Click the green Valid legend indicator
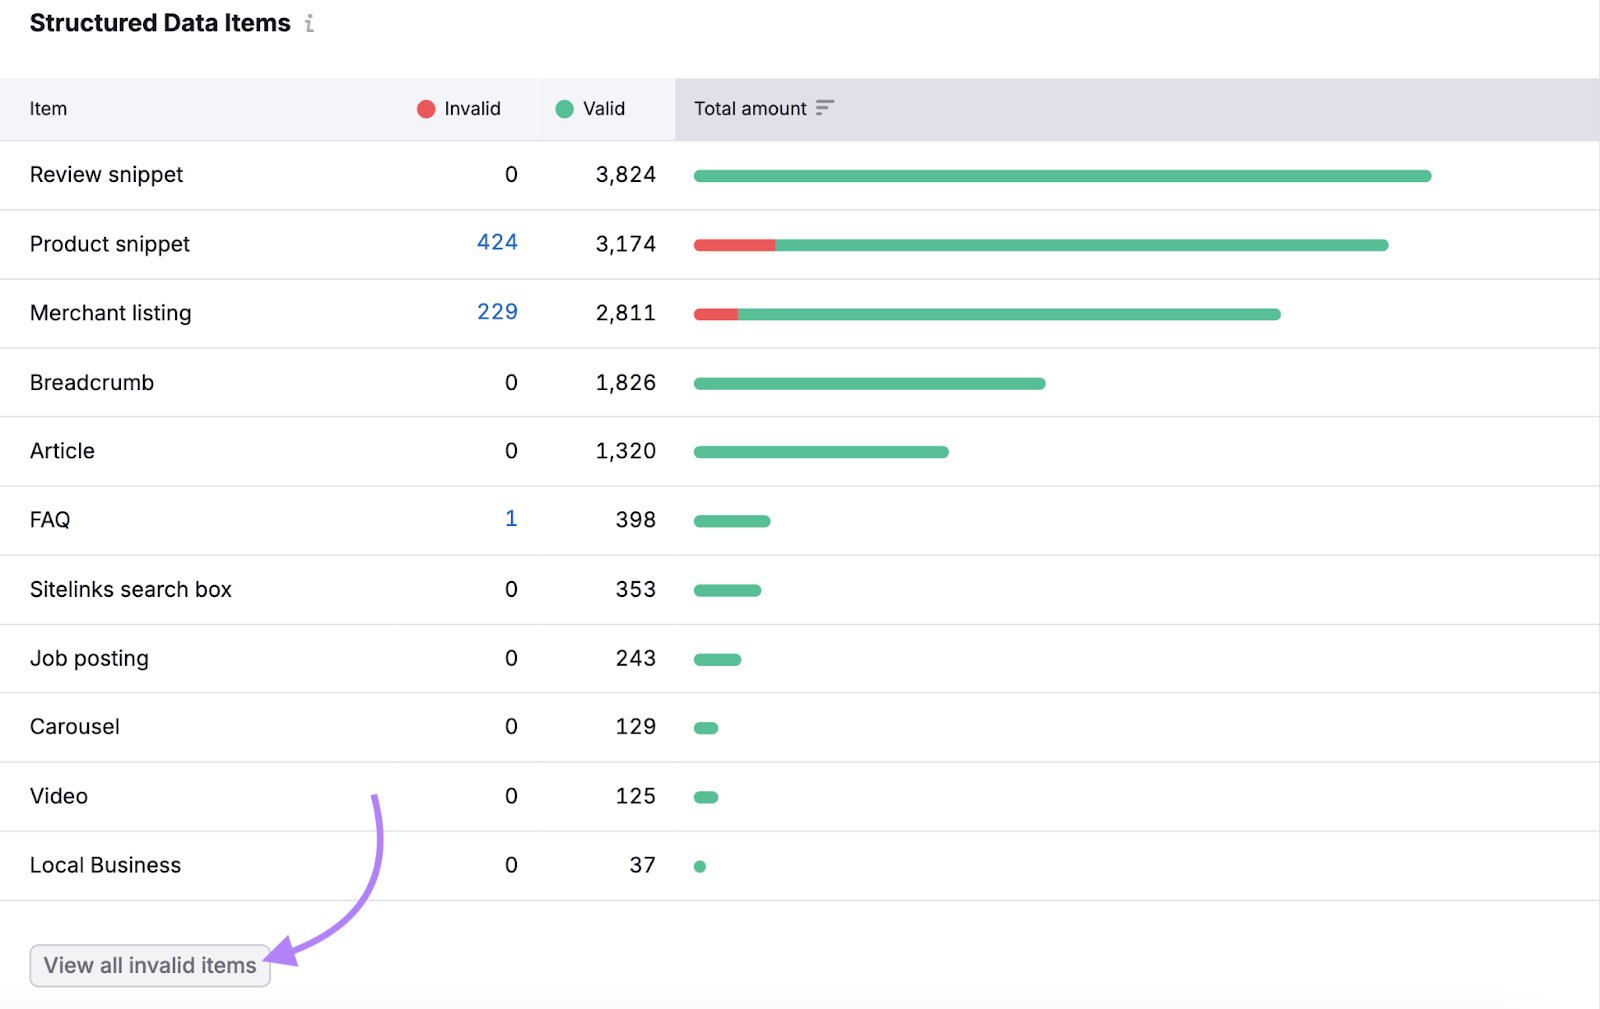The image size is (1600, 1009). click(x=567, y=109)
